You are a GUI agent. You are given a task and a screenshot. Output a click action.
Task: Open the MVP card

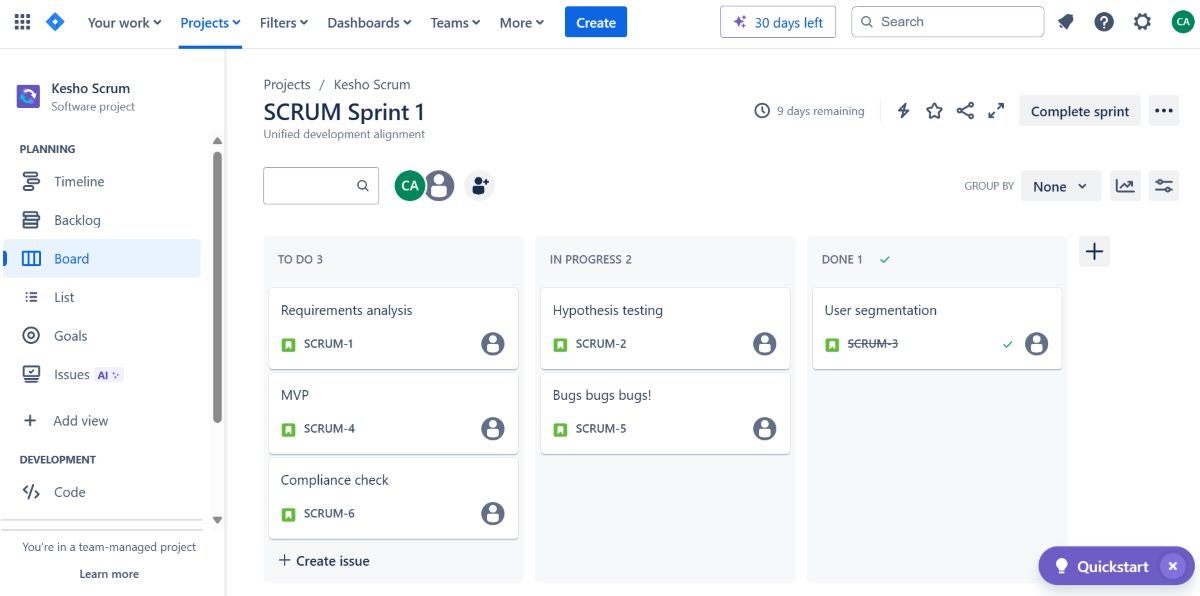click(x=394, y=413)
